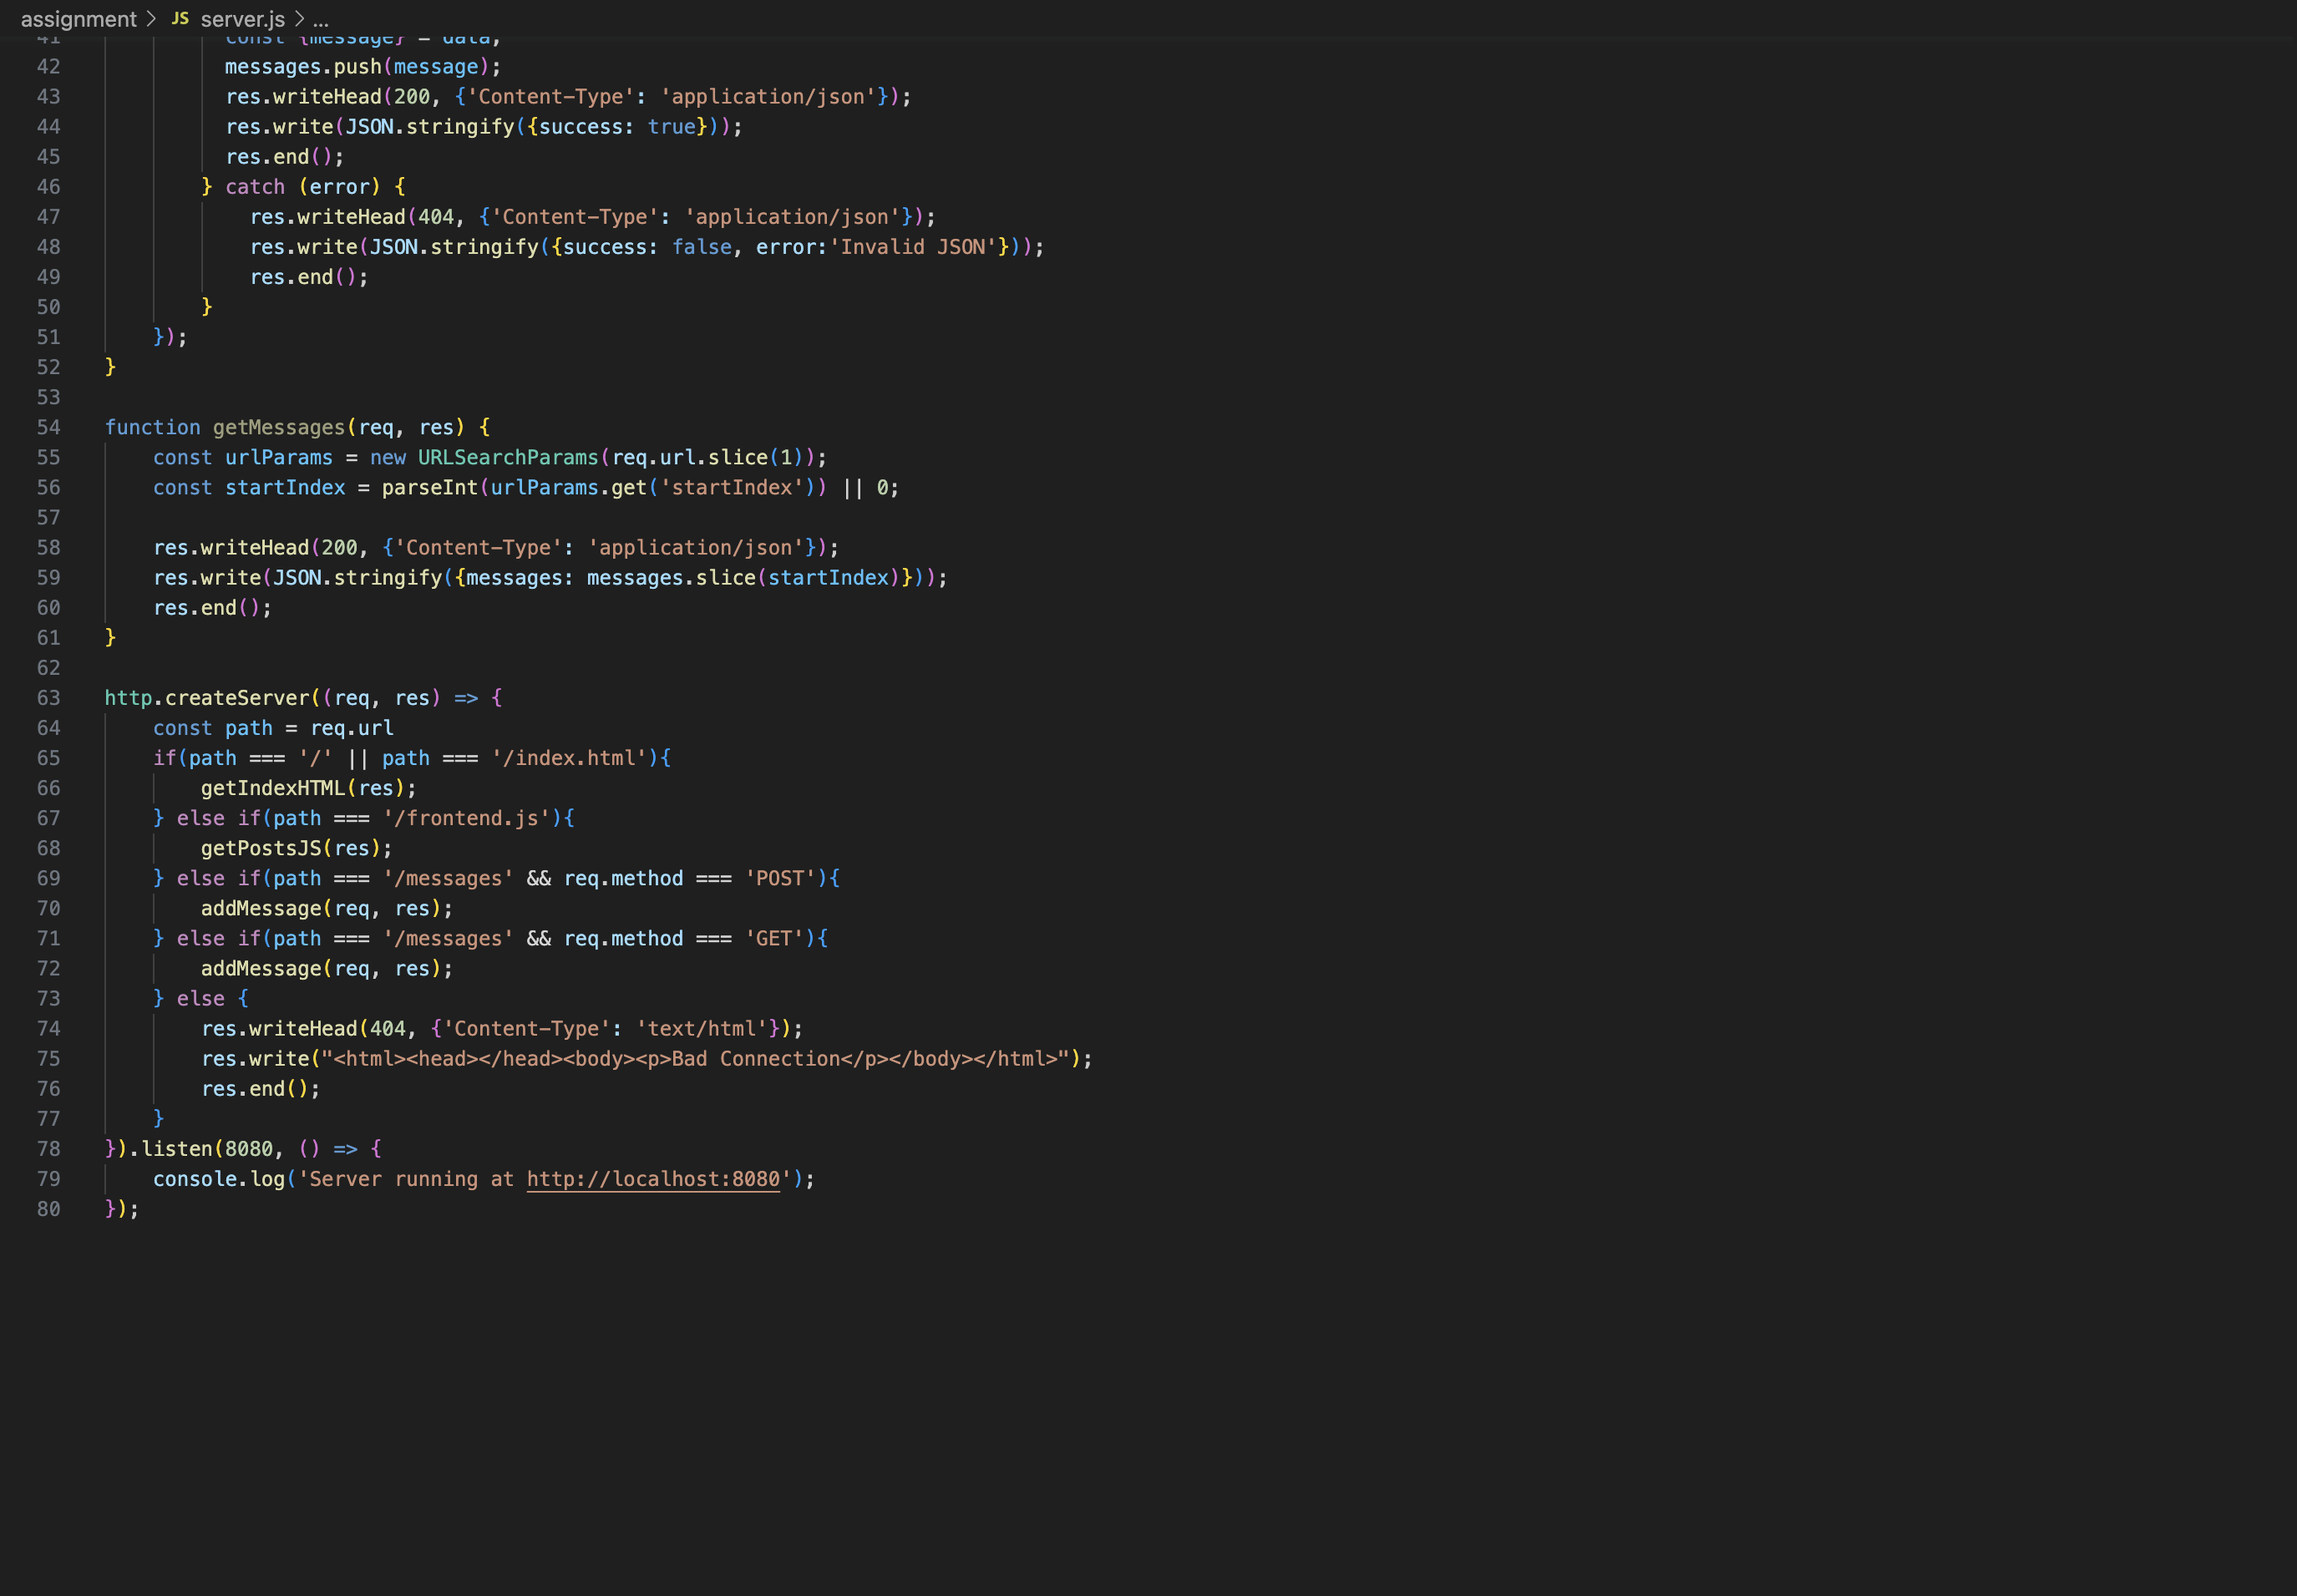This screenshot has height=1596, width=2297.
Task: Click the 'POST' string on line 69
Action: click(x=780, y=878)
